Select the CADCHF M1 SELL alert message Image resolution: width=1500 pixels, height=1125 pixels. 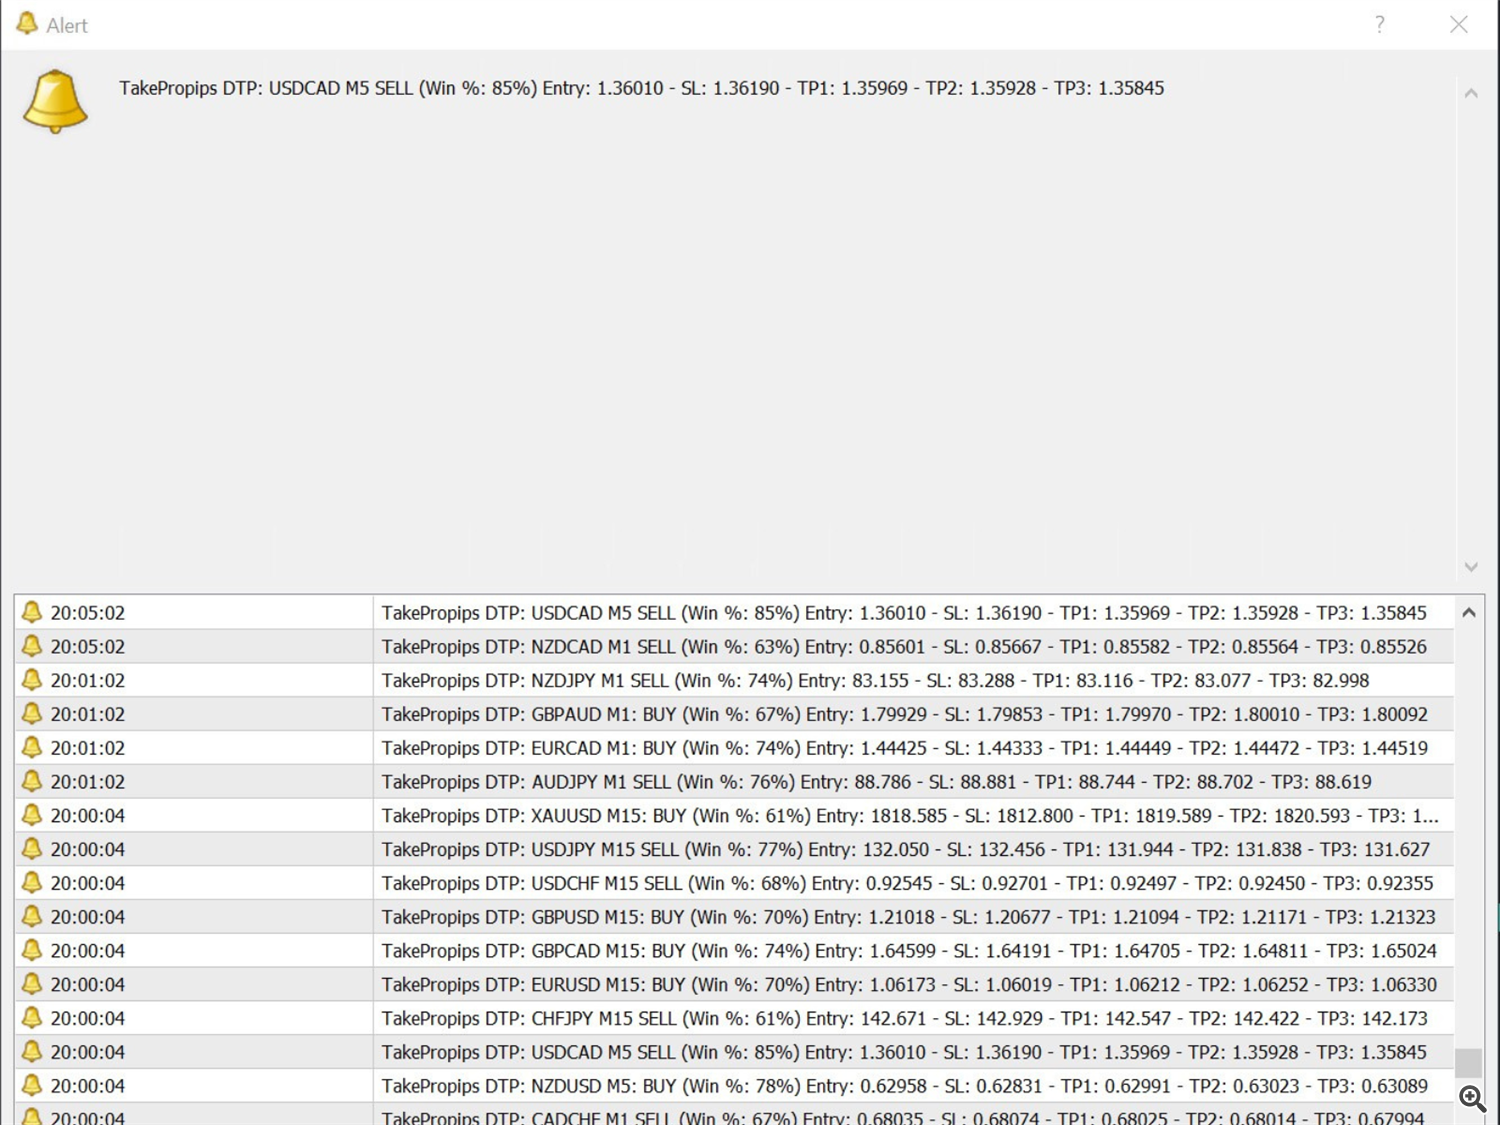coord(903,1117)
